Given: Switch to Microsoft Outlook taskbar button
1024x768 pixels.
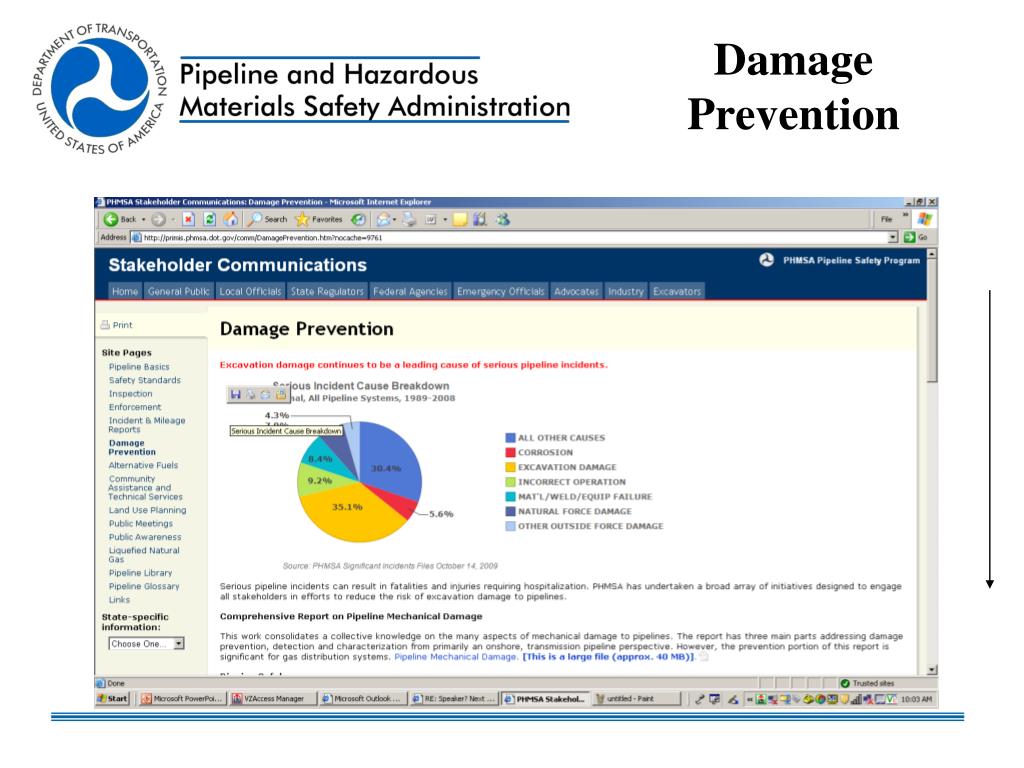Looking at the screenshot, I should [x=362, y=699].
